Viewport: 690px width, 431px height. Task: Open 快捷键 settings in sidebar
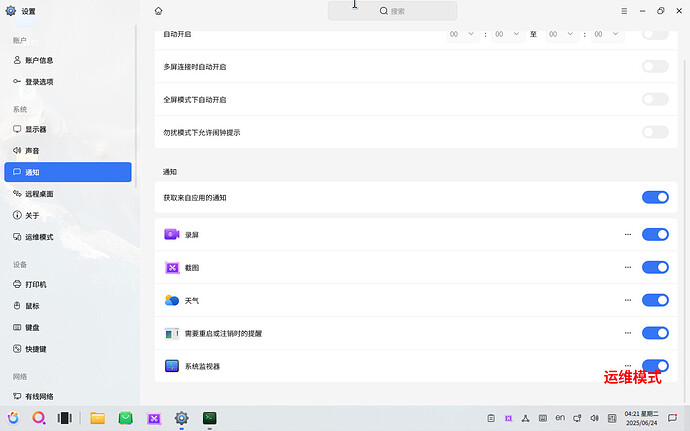tap(68, 349)
